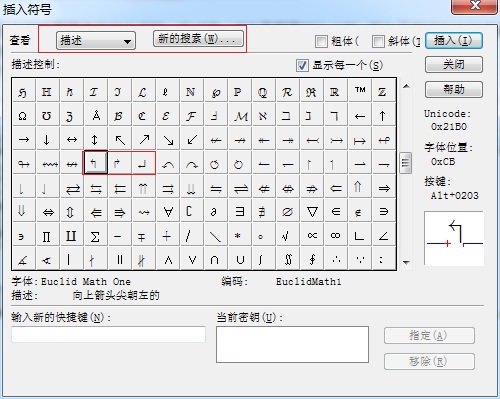The height and width of the screenshot is (399, 500).
Task: Click the symbol grid scroll down arrow
Action: coord(406,262)
